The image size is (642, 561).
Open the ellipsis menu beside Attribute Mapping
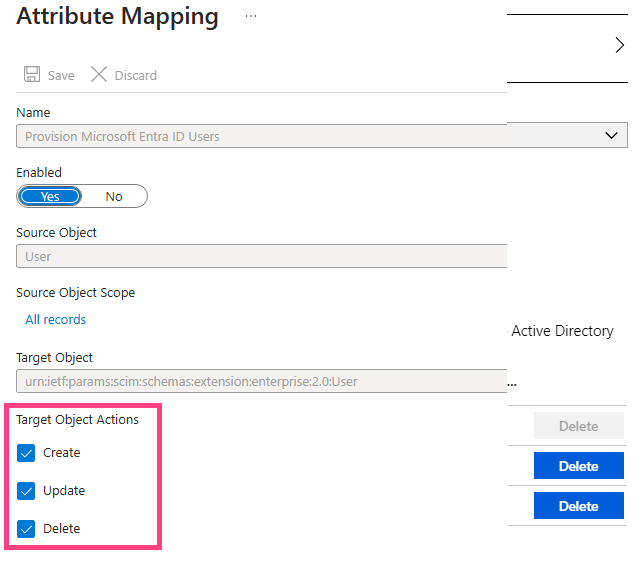[x=251, y=16]
